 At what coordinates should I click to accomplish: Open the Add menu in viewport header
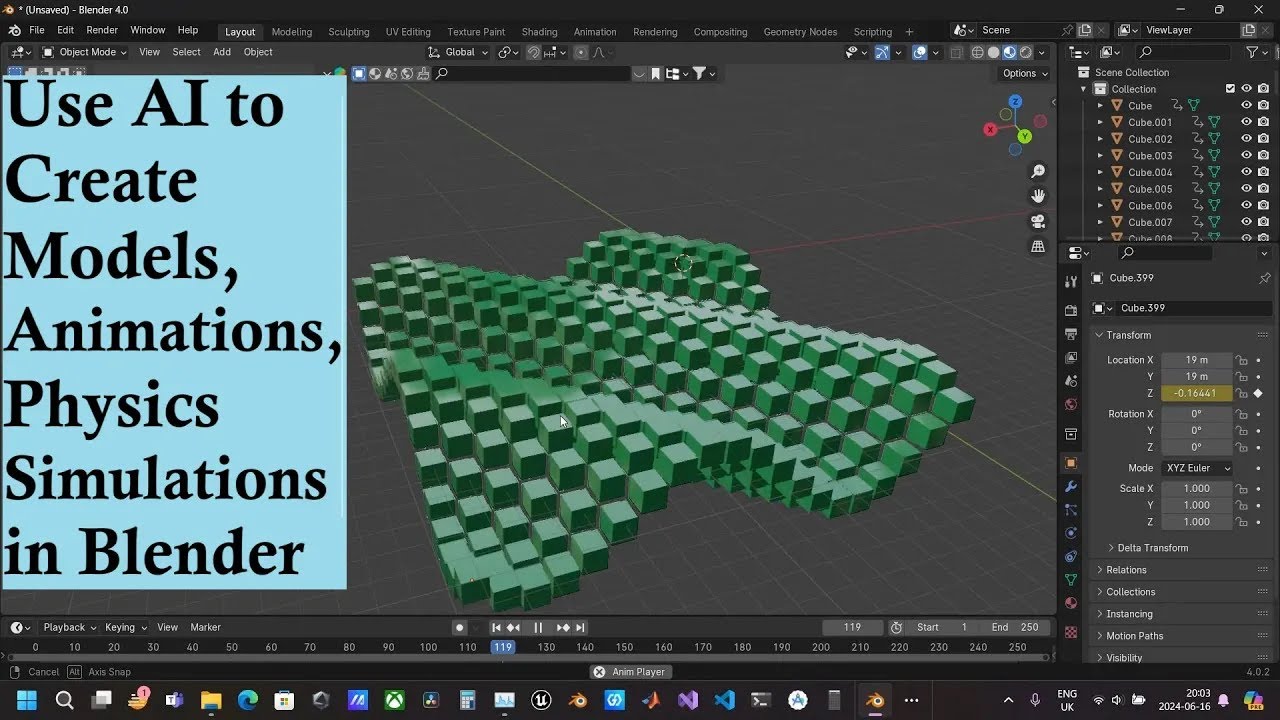(222, 52)
